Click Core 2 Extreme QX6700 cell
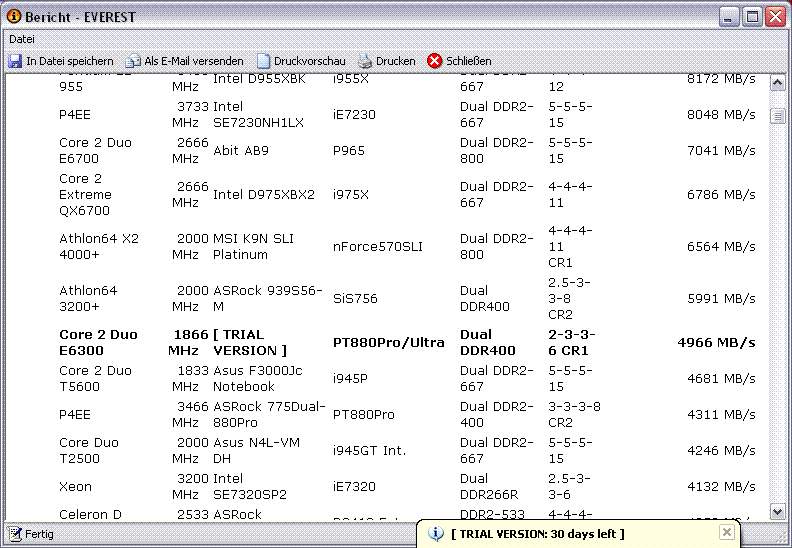 [85, 194]
